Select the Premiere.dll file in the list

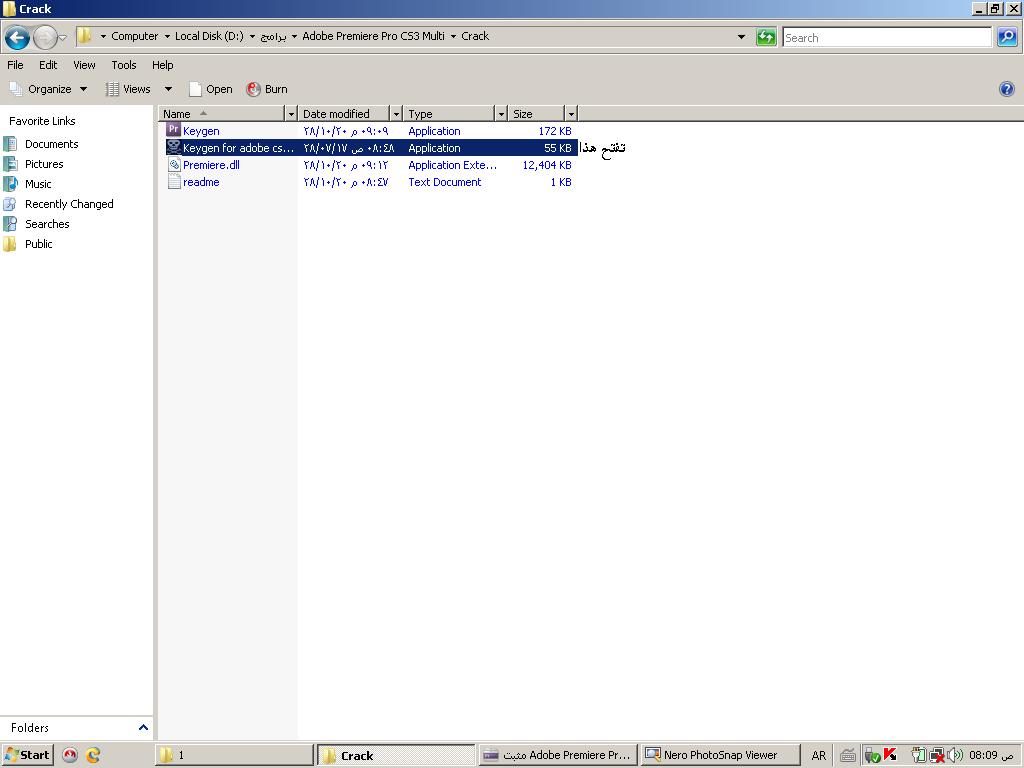pyautogui.click(x=211, y=165)
